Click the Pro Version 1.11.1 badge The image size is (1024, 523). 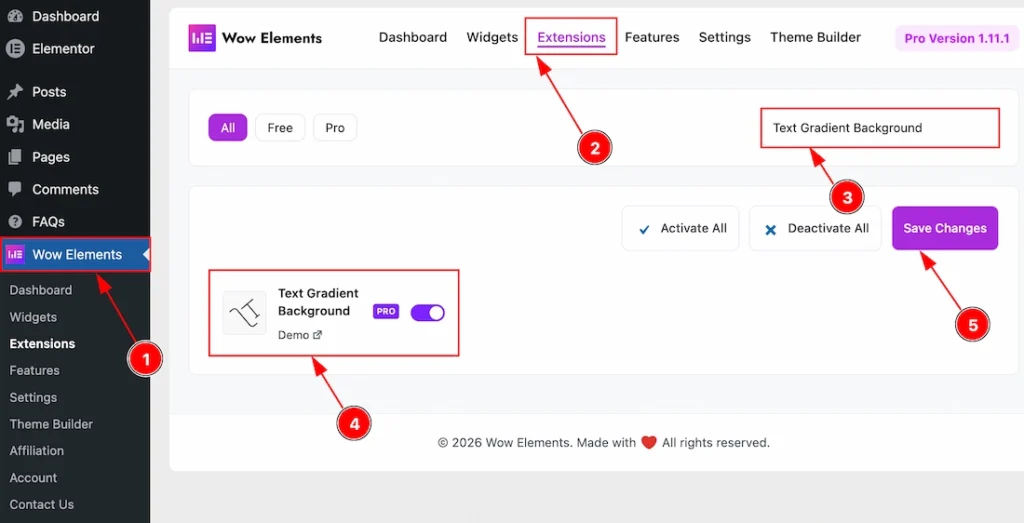tap(957, 39)
